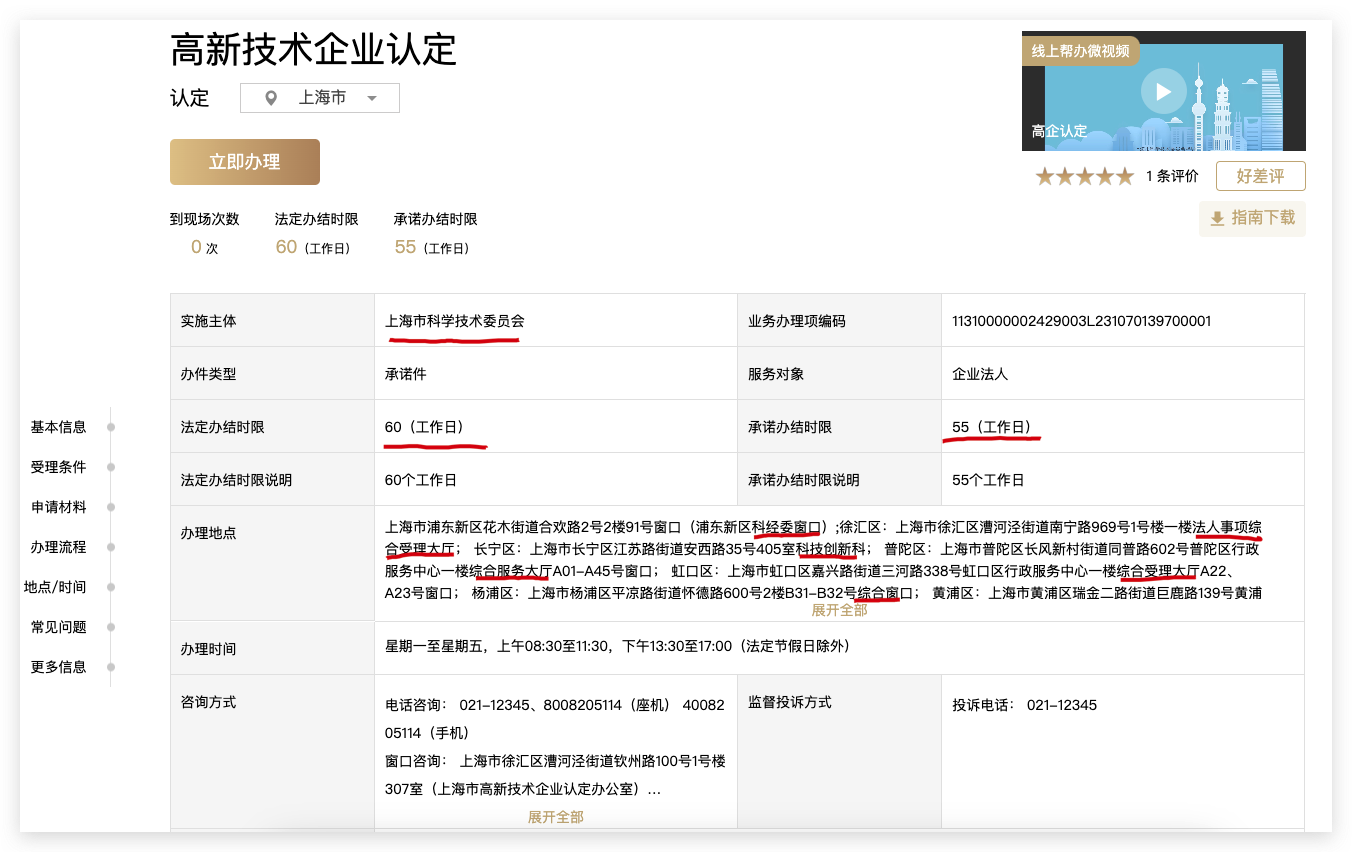The height and width of the screenshot is (852, 1352).
Task: Click the 企业法人 cell value
Action: tap(980, 374)
